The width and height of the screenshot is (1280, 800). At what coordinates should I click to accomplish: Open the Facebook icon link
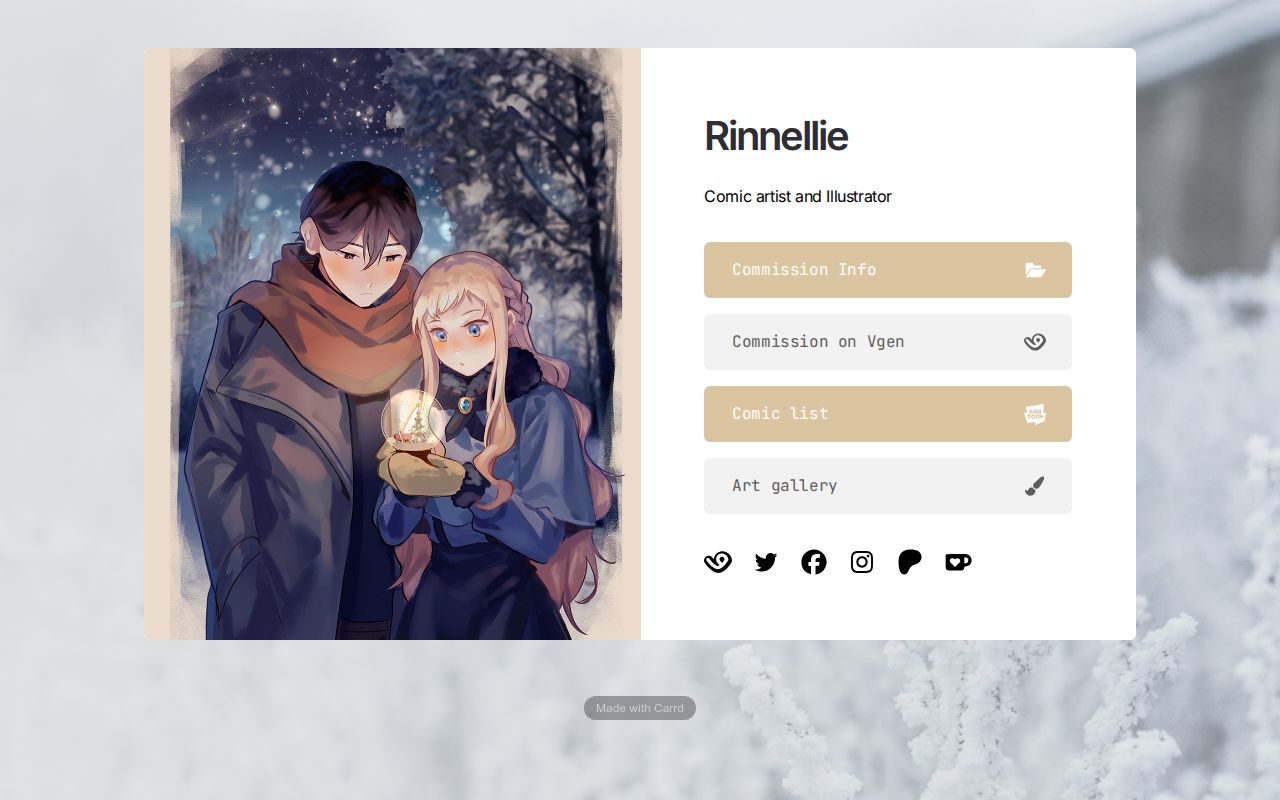(814, 562)
